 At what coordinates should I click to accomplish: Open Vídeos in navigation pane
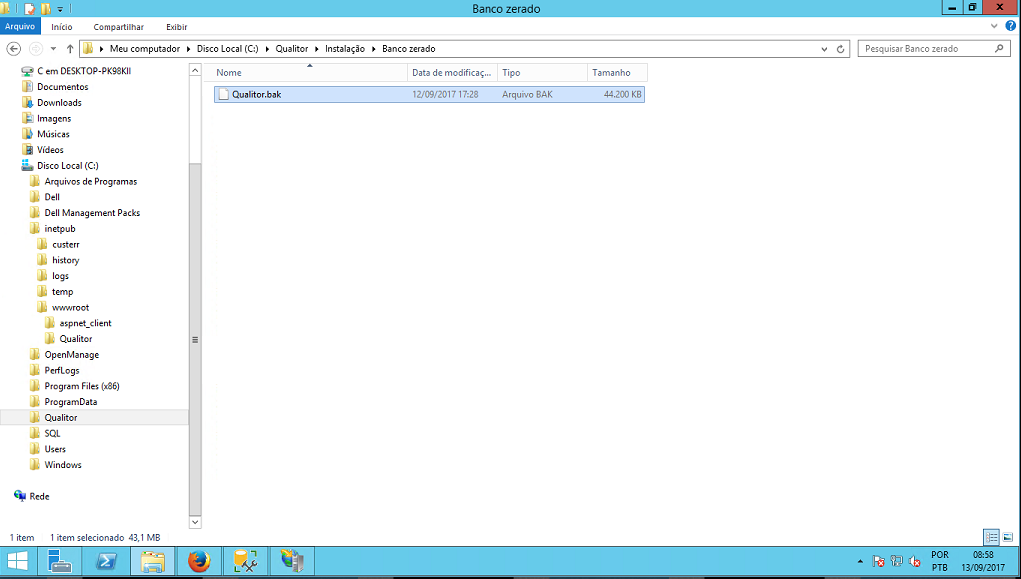[50, 150]
